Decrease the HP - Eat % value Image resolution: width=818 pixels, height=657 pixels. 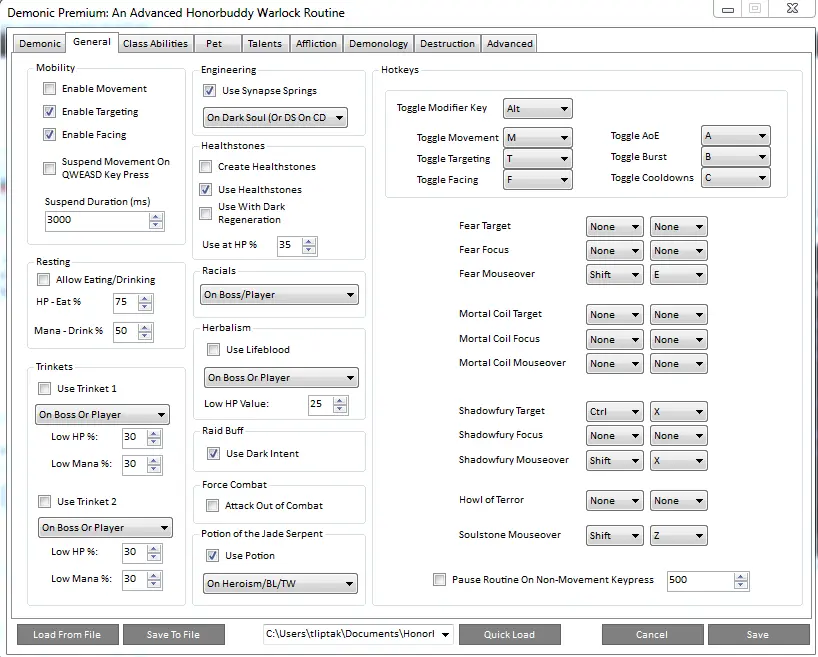145,307
